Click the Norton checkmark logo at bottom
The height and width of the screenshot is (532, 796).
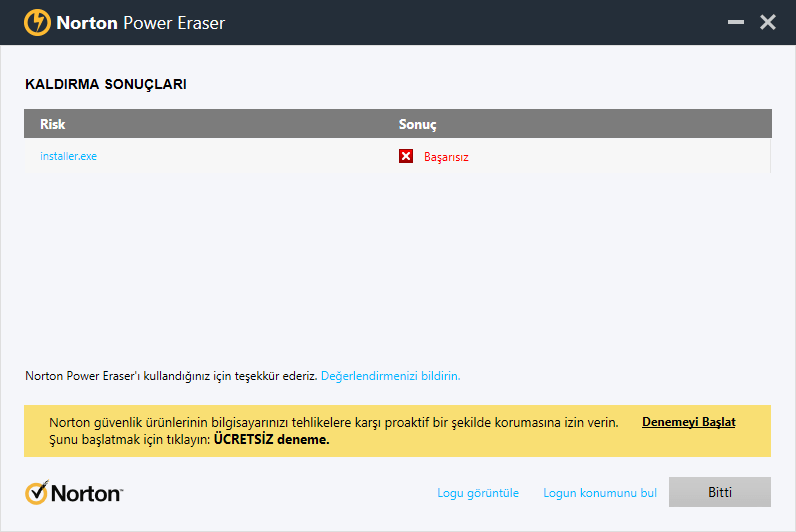click(74, 492)
